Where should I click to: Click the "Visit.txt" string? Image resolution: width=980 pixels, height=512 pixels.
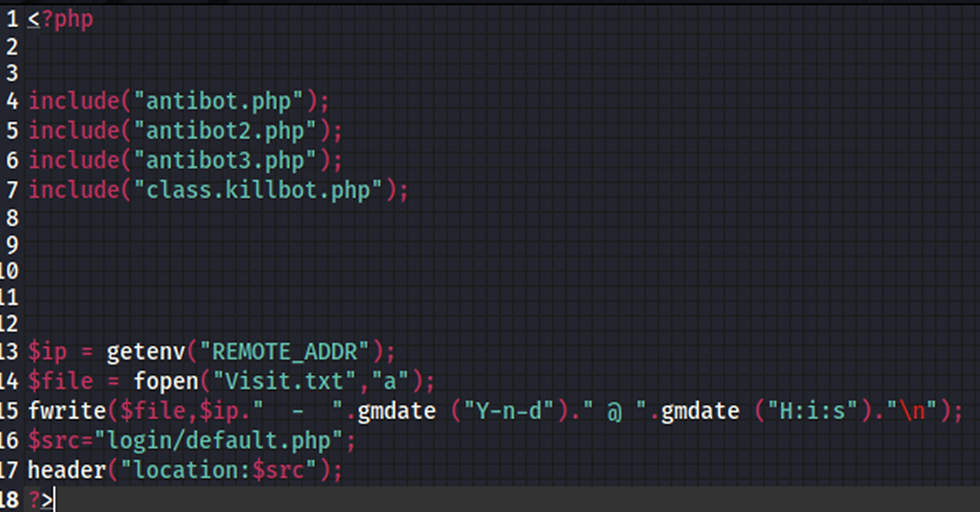285,381
